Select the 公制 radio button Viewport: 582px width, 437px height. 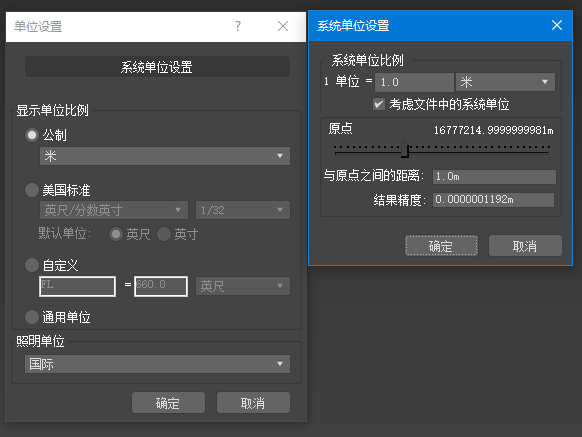pyautogui.click(x=32, y=135)
